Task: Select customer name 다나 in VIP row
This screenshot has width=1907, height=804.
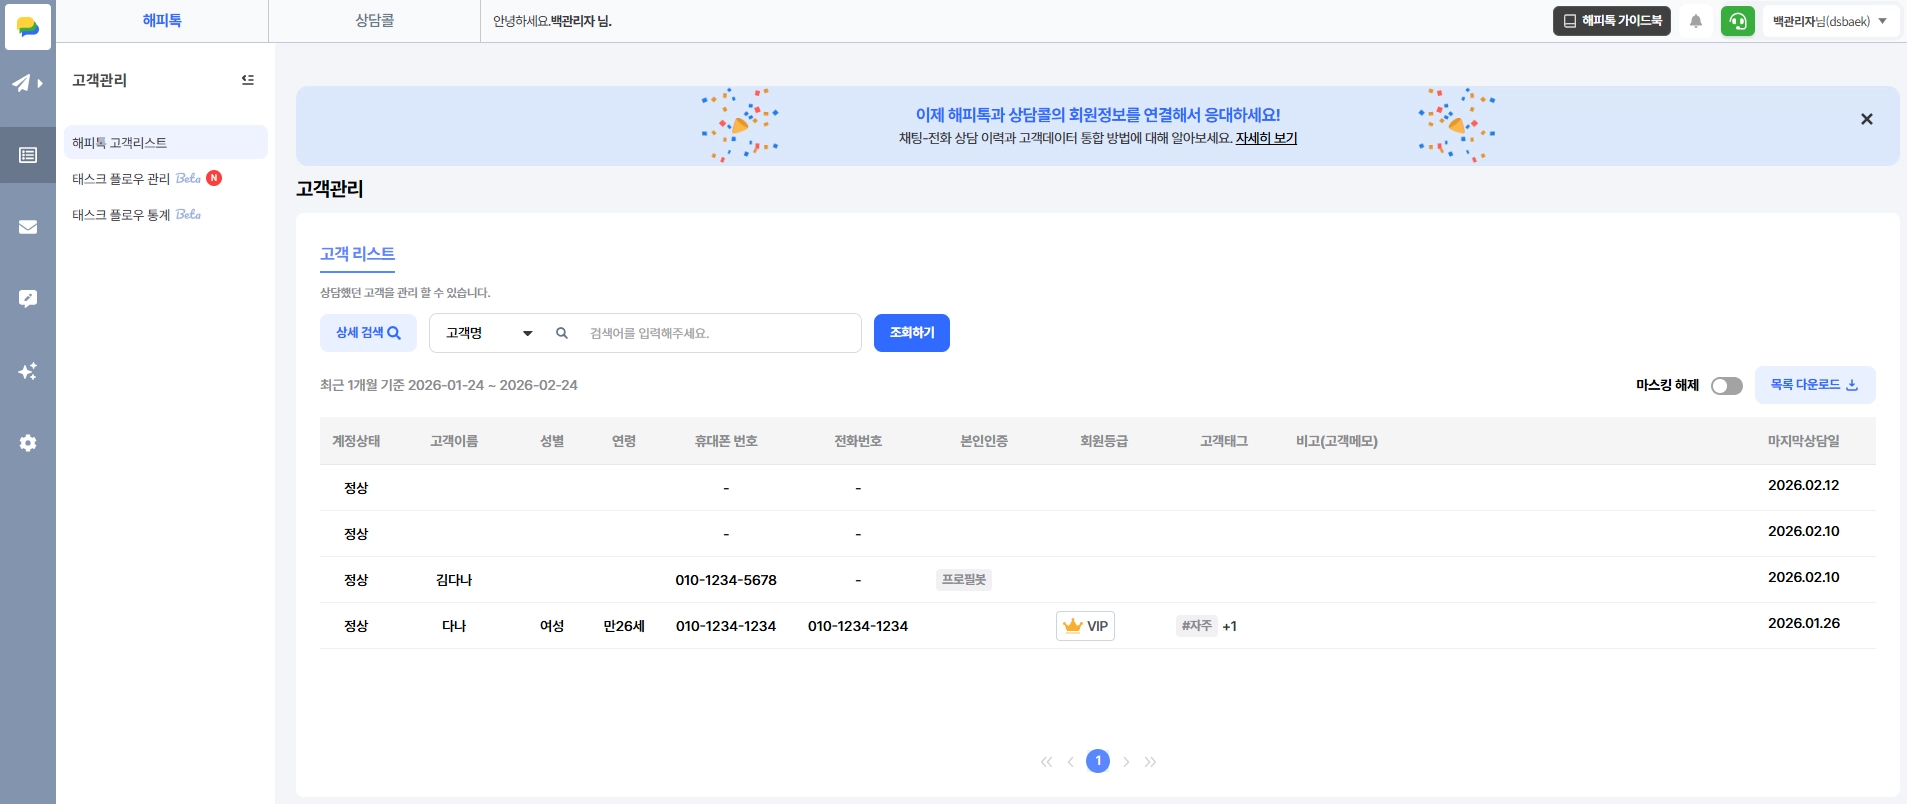Action: pyautogui.click(x=454, y=626)
